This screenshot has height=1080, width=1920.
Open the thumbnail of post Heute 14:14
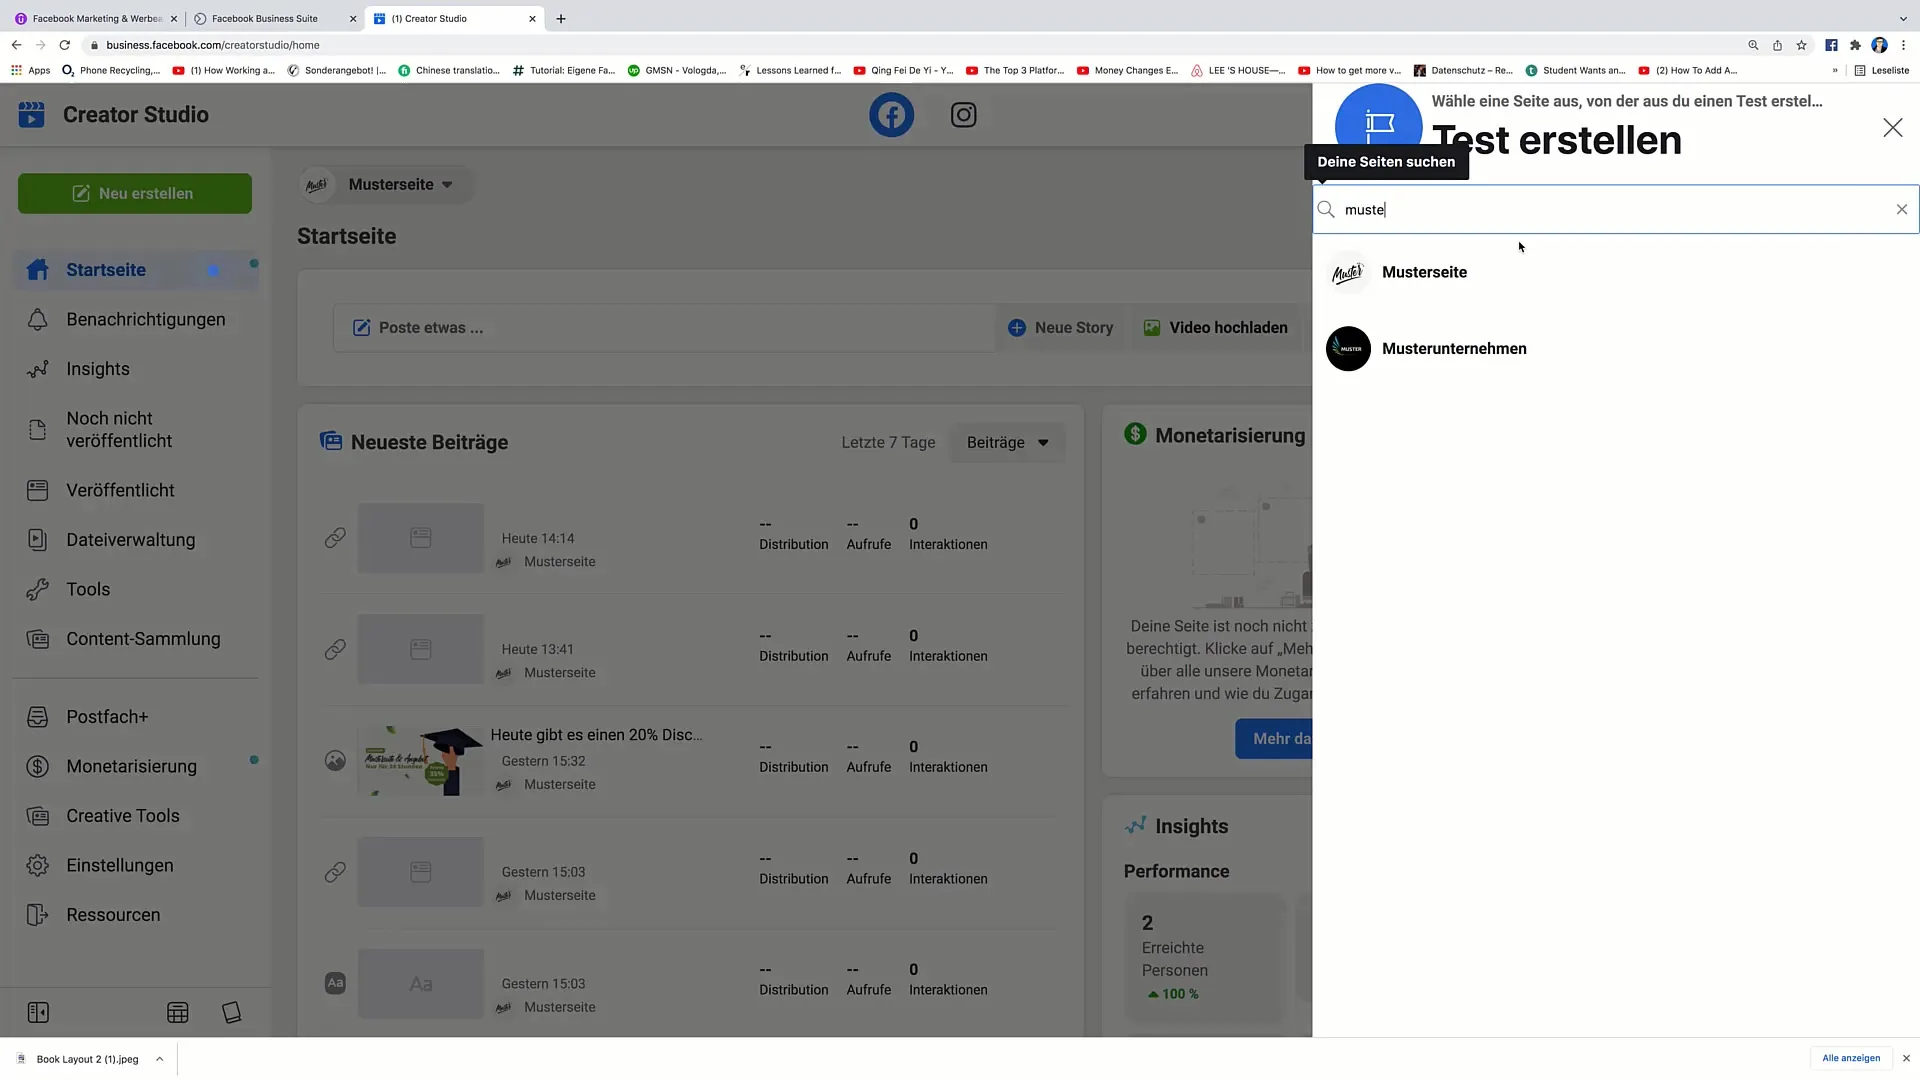pos(421,538)
